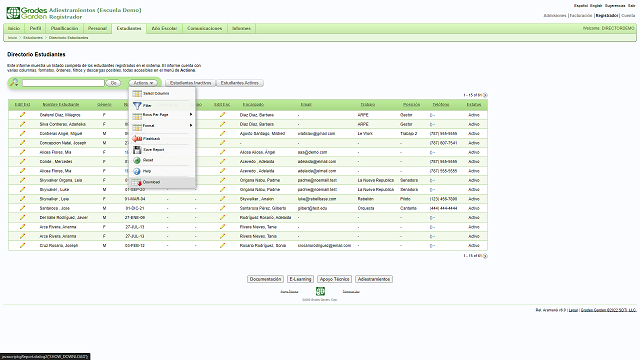640x360 pixels.
Task: Click the blue Help question mark icon
Action: tap(137, 171)
